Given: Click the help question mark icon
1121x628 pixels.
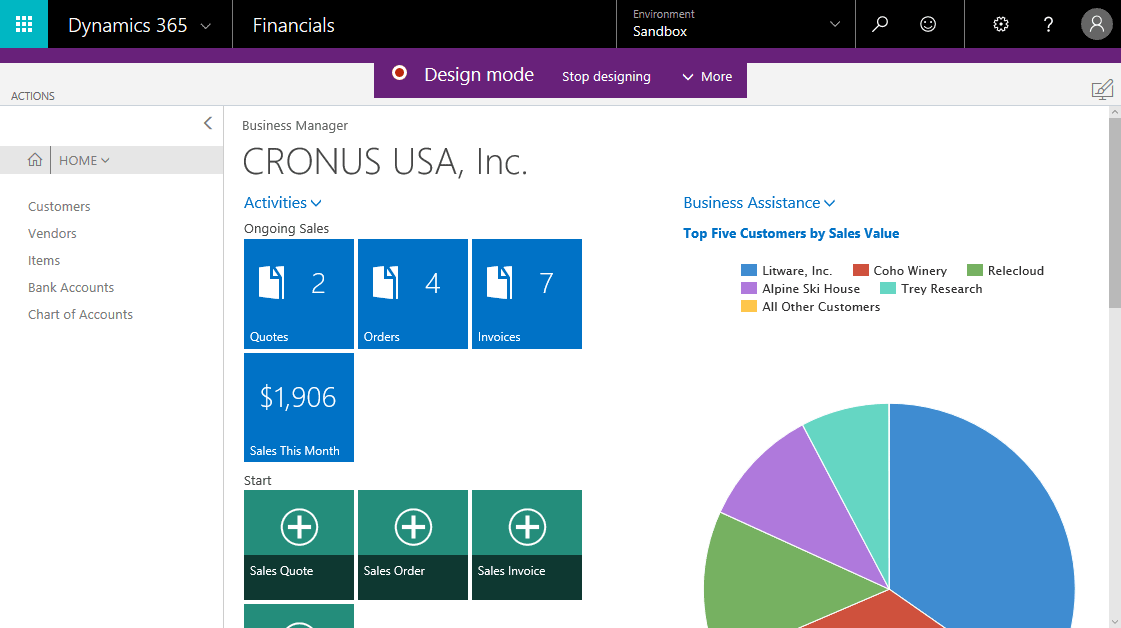Looking at the screenshot, I should point(1048,25).
